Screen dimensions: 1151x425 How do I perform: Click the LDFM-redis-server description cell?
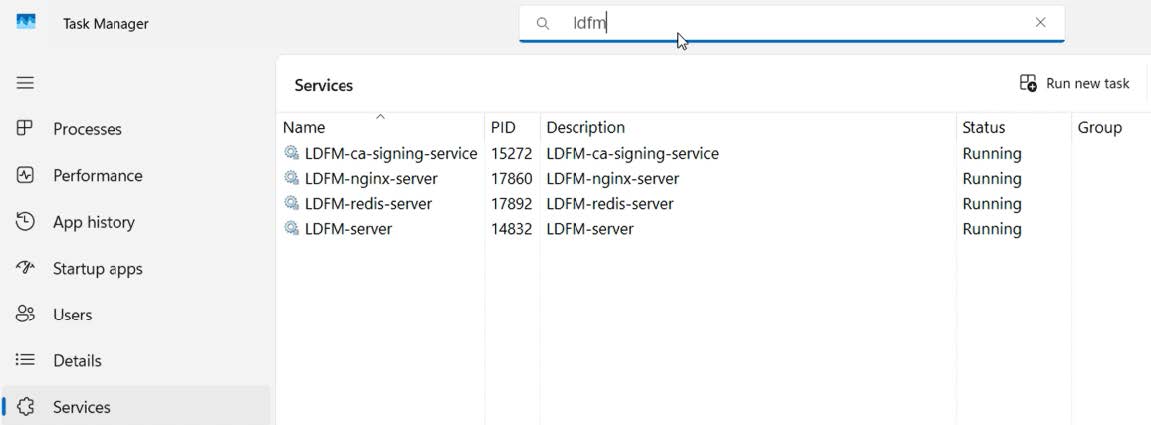point(609,203)
